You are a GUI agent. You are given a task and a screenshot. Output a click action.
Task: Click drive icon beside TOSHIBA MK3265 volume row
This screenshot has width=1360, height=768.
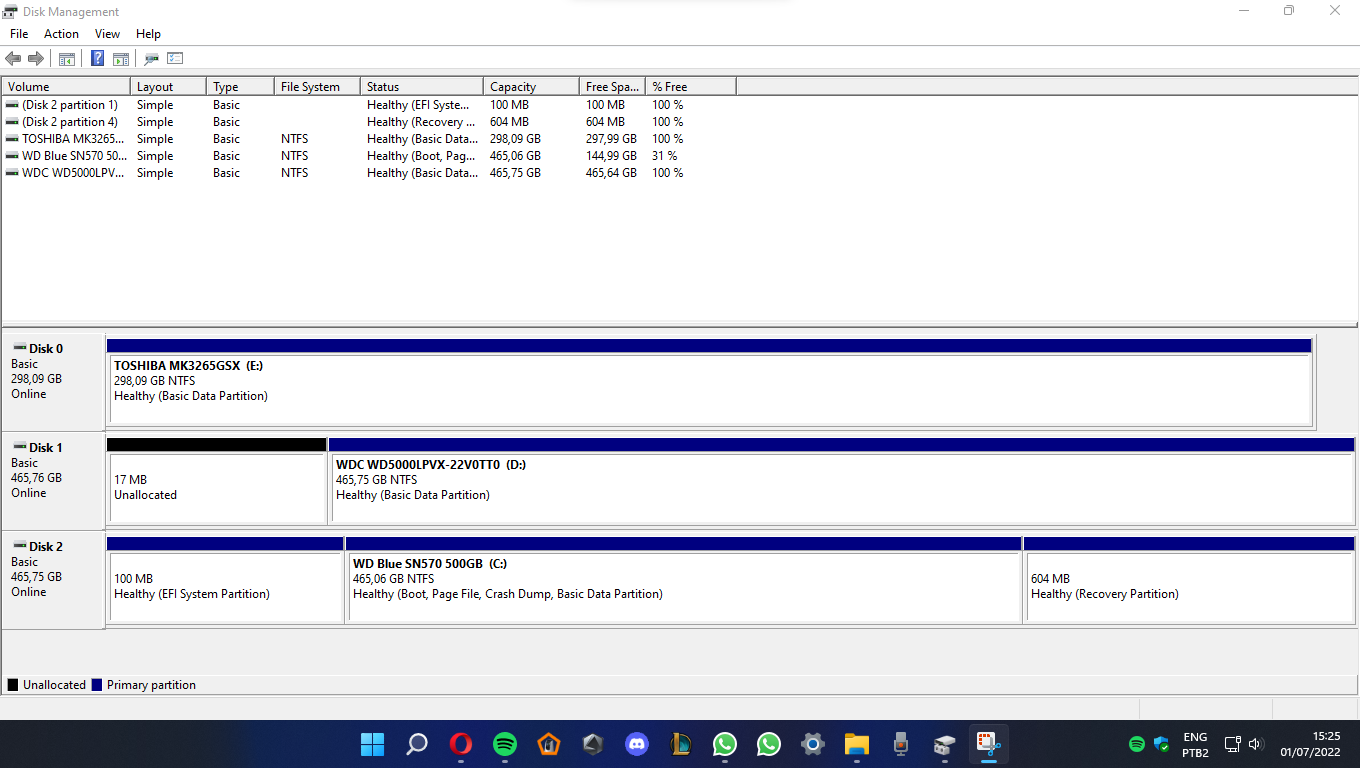12,139
